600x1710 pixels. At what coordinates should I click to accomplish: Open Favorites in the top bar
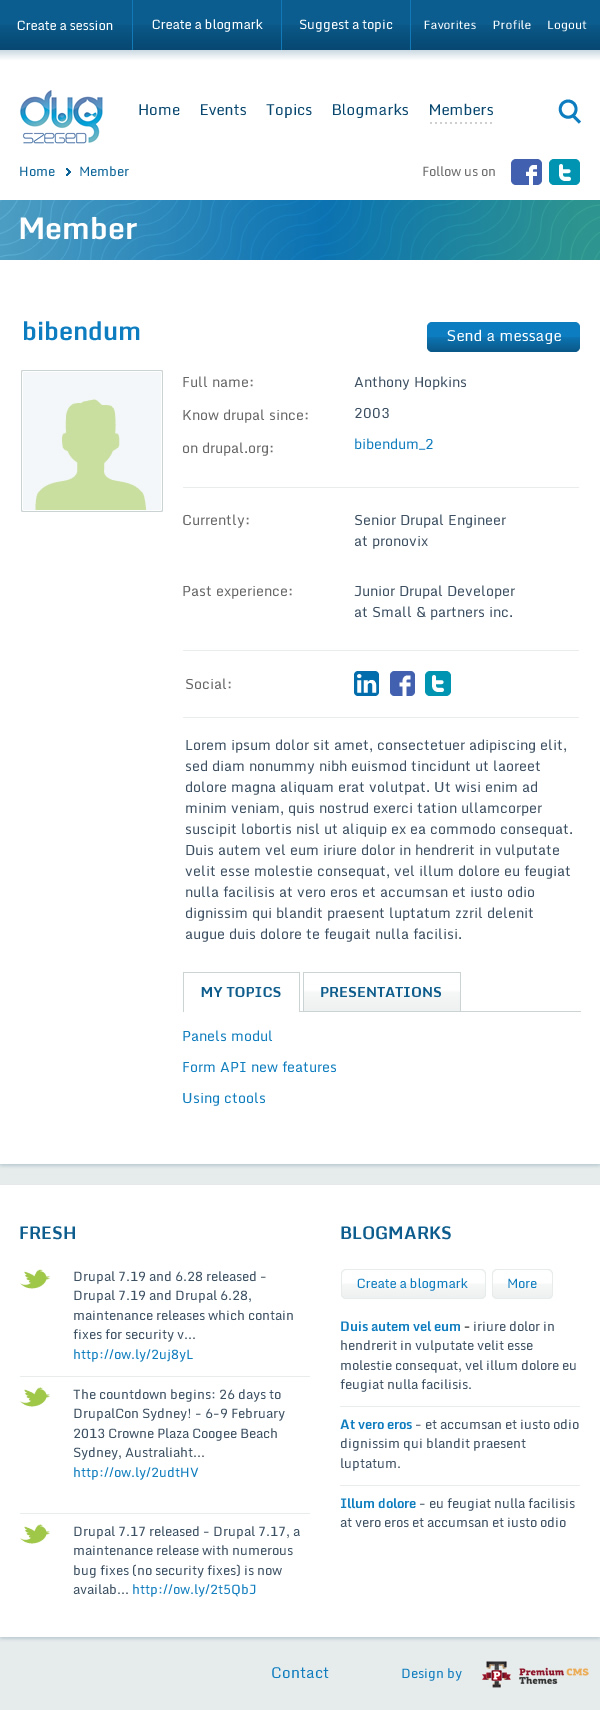click(x=450, y=25)
